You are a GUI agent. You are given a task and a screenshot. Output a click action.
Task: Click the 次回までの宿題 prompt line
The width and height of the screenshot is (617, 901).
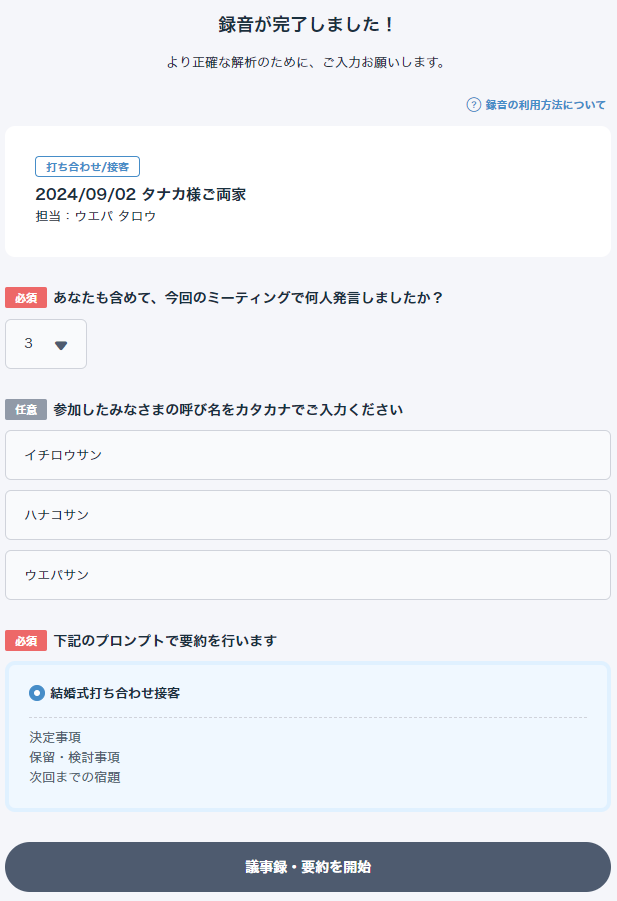click(x=75, y=777)
